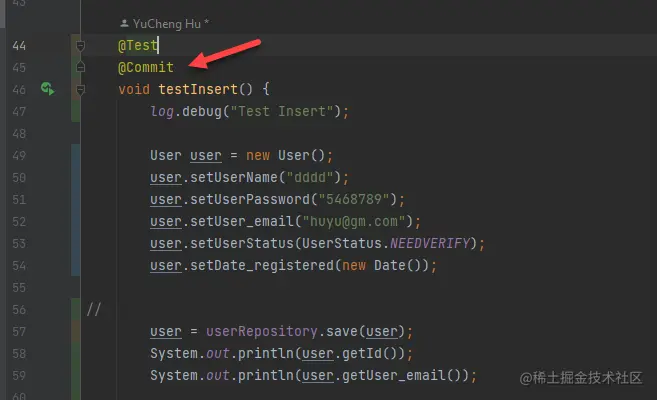The width and height of the screenshot is (657, 400).
Task: Click line number 49 in the gutter
Action: pyautogui.click(x=19, y=156)
